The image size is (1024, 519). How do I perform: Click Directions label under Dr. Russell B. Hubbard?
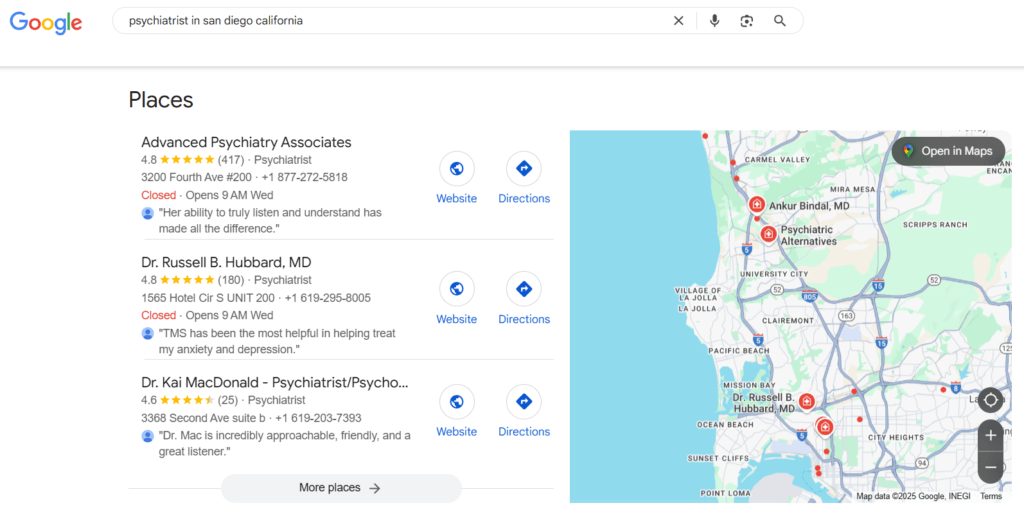(x=524, y=319)
